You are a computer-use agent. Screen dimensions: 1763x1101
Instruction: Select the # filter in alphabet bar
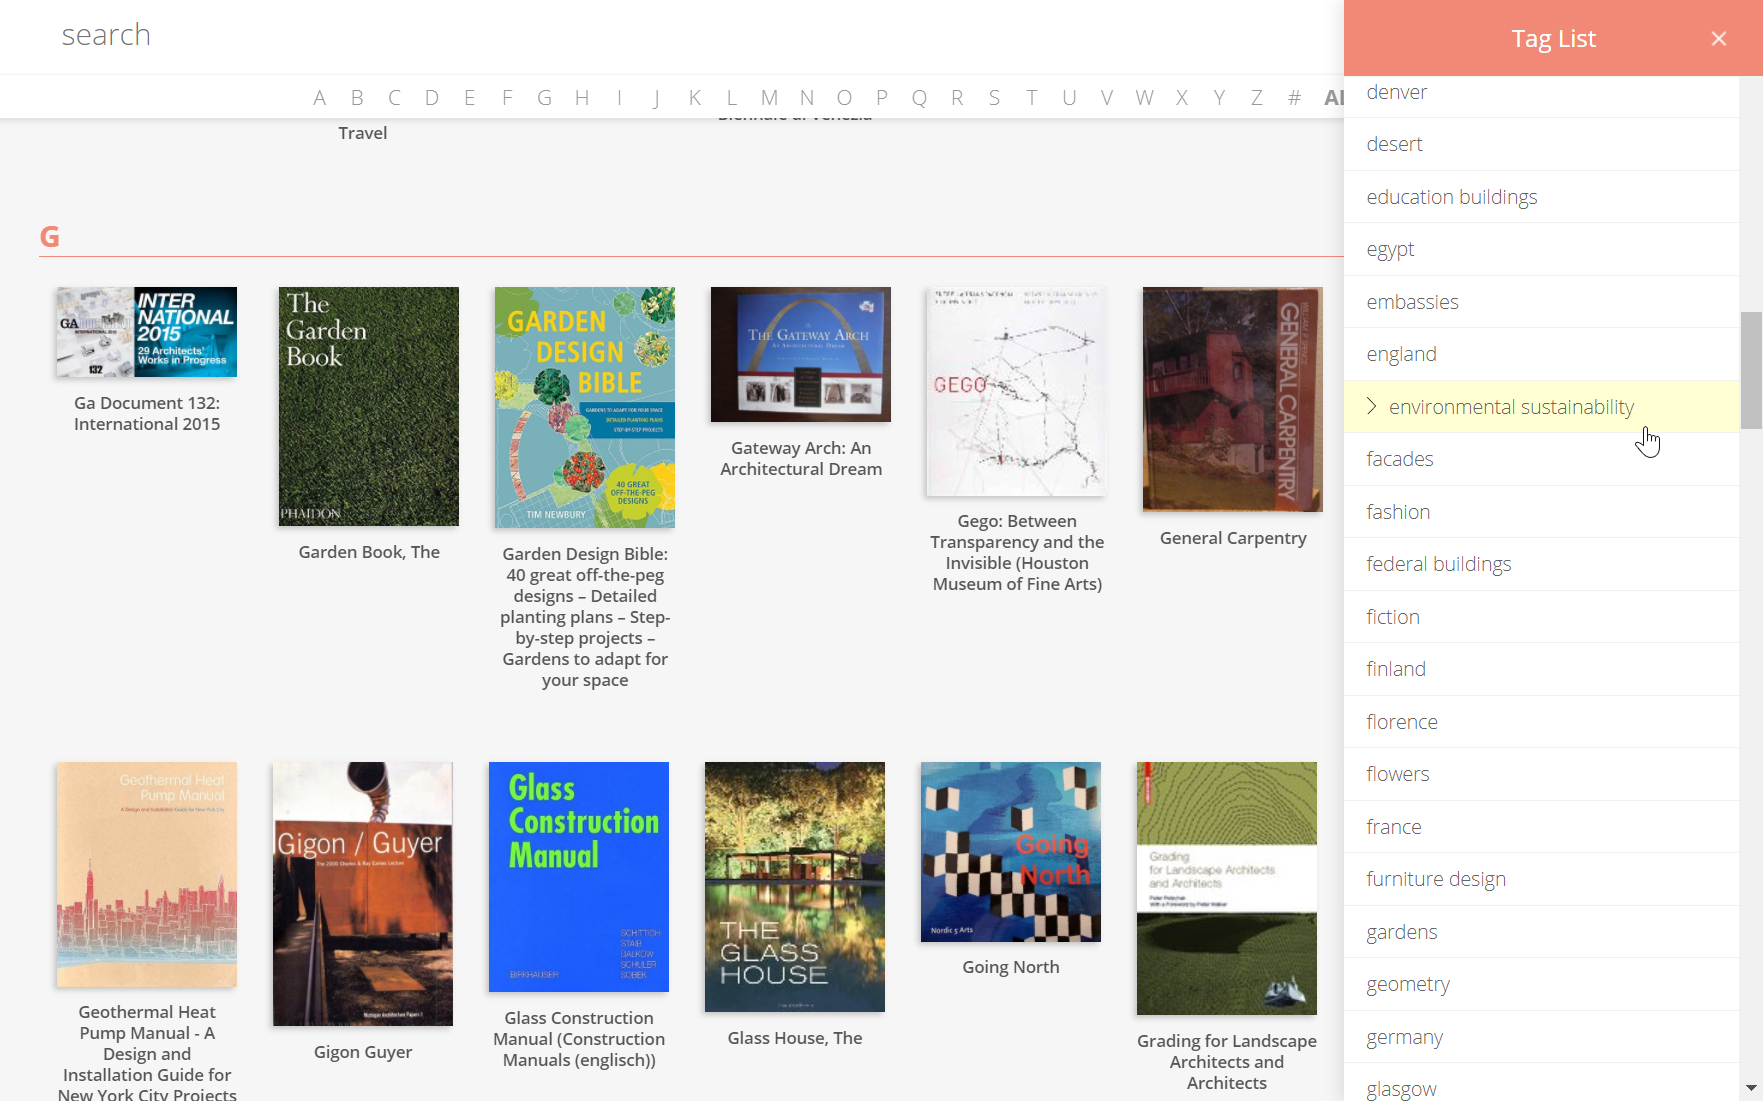1294,98
